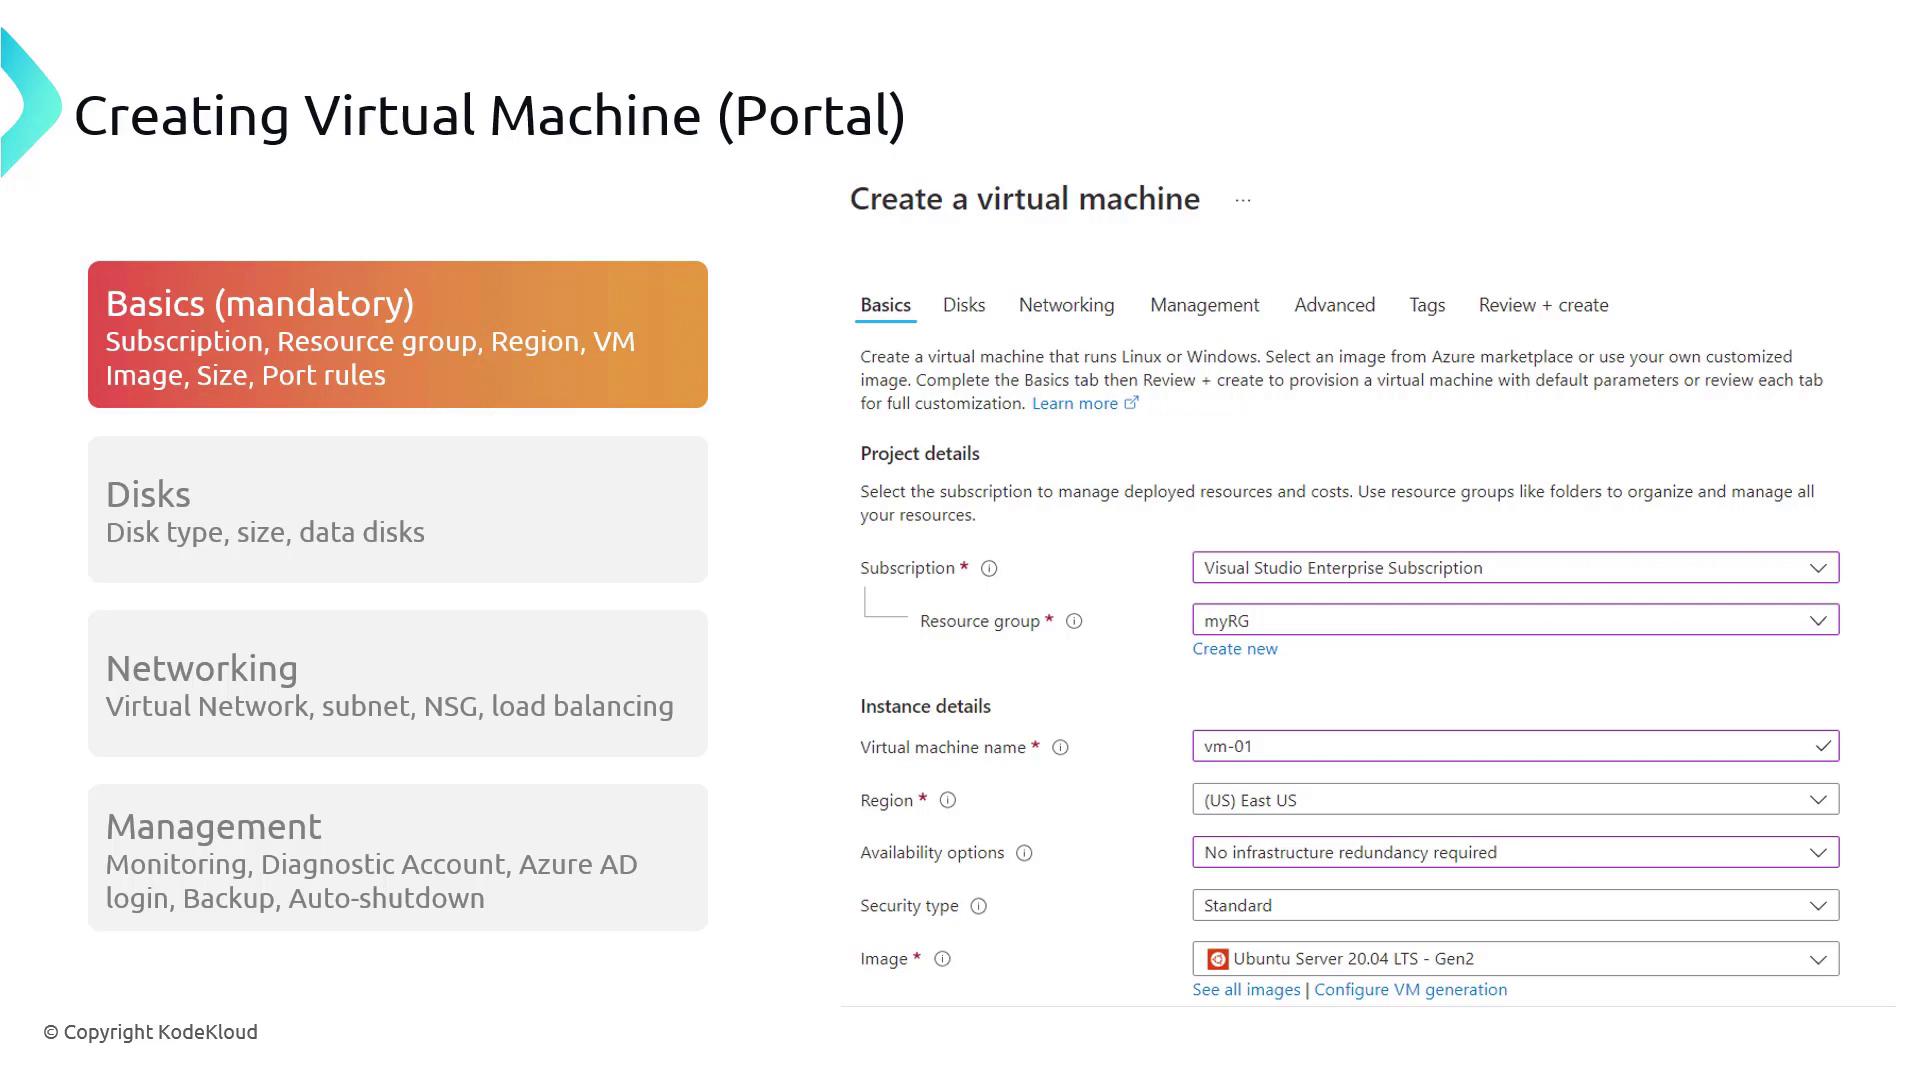Image resolution: width=1920 pixels, height=1080 pixels.
Task: Click the Configure VM generation link
Action: (x=1410, y=990)
